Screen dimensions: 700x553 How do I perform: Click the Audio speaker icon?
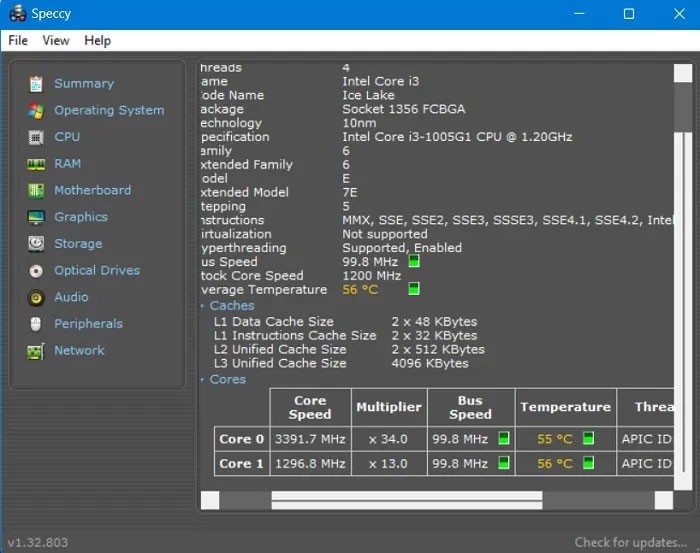(x=36, y=297)
